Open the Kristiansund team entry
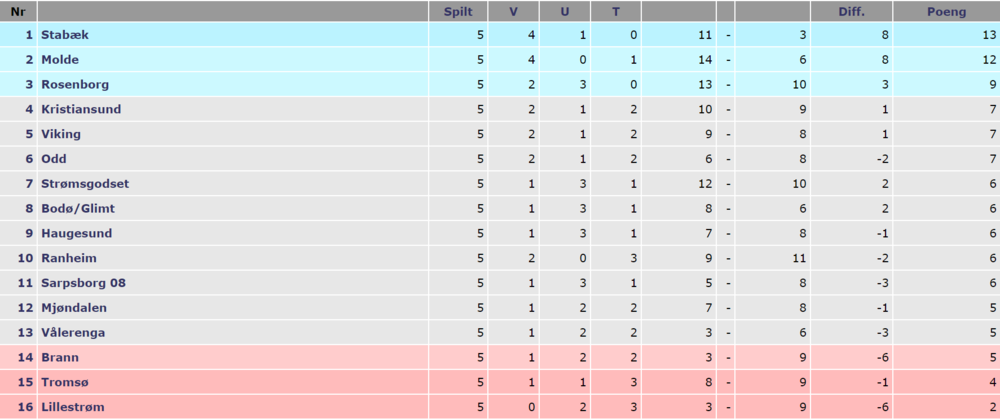This screenshot has height=419, width=1000. tap(81, 110)
